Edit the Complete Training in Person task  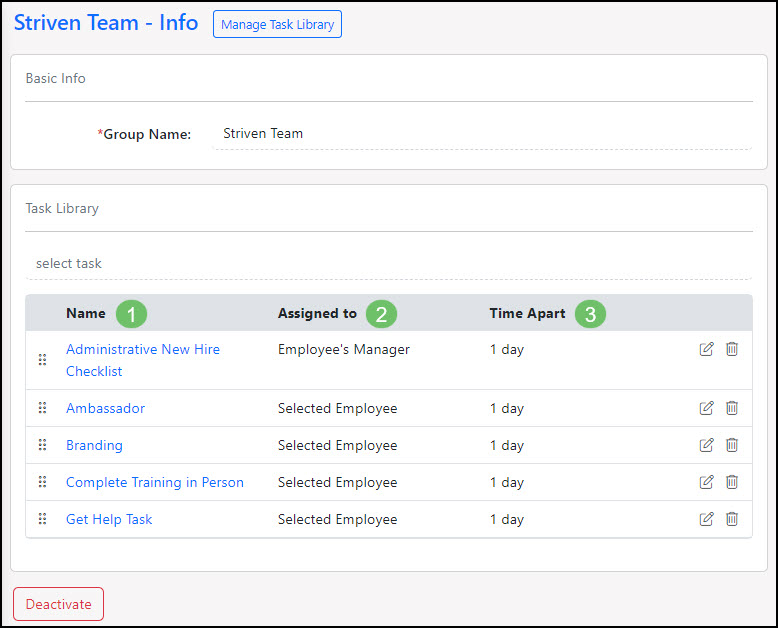tap(707, 482)
